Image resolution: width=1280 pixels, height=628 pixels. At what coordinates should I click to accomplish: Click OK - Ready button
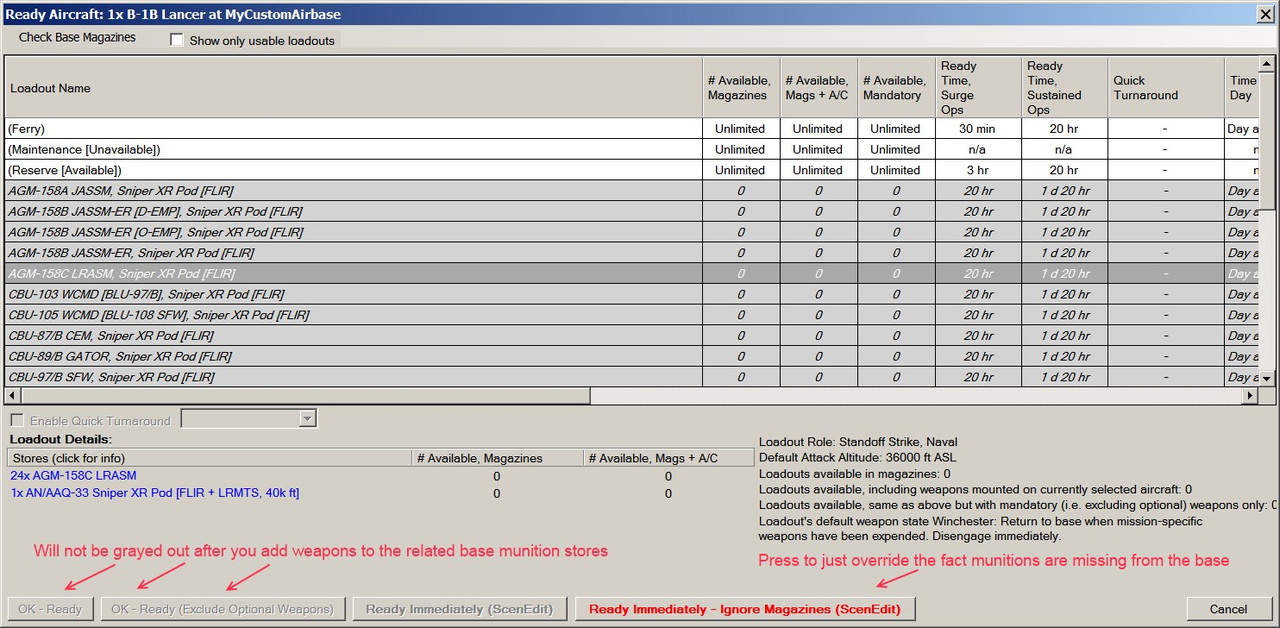click(51, 609)
